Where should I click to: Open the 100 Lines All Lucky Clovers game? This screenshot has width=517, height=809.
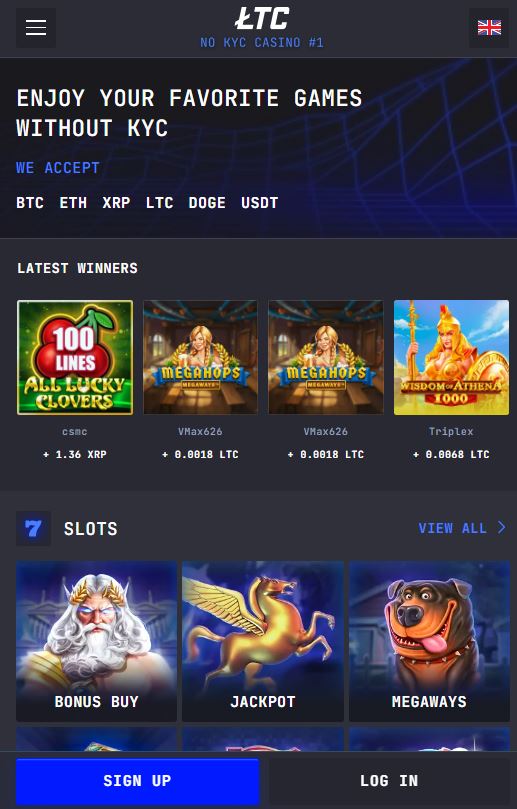pos(75,358)
